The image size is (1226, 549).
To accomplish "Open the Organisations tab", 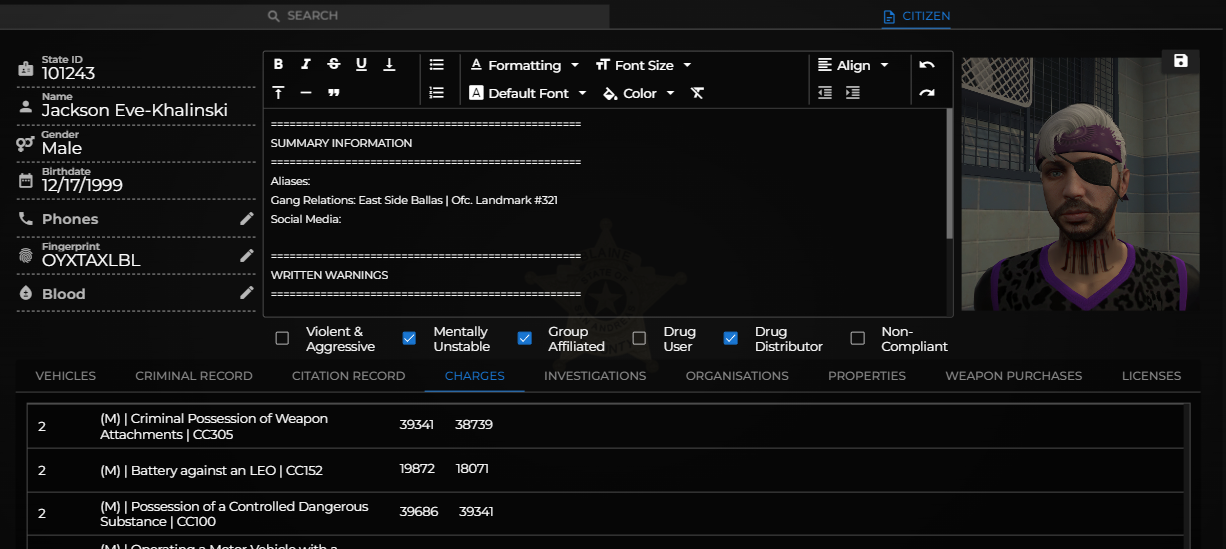I will click(x=737, y=376).
